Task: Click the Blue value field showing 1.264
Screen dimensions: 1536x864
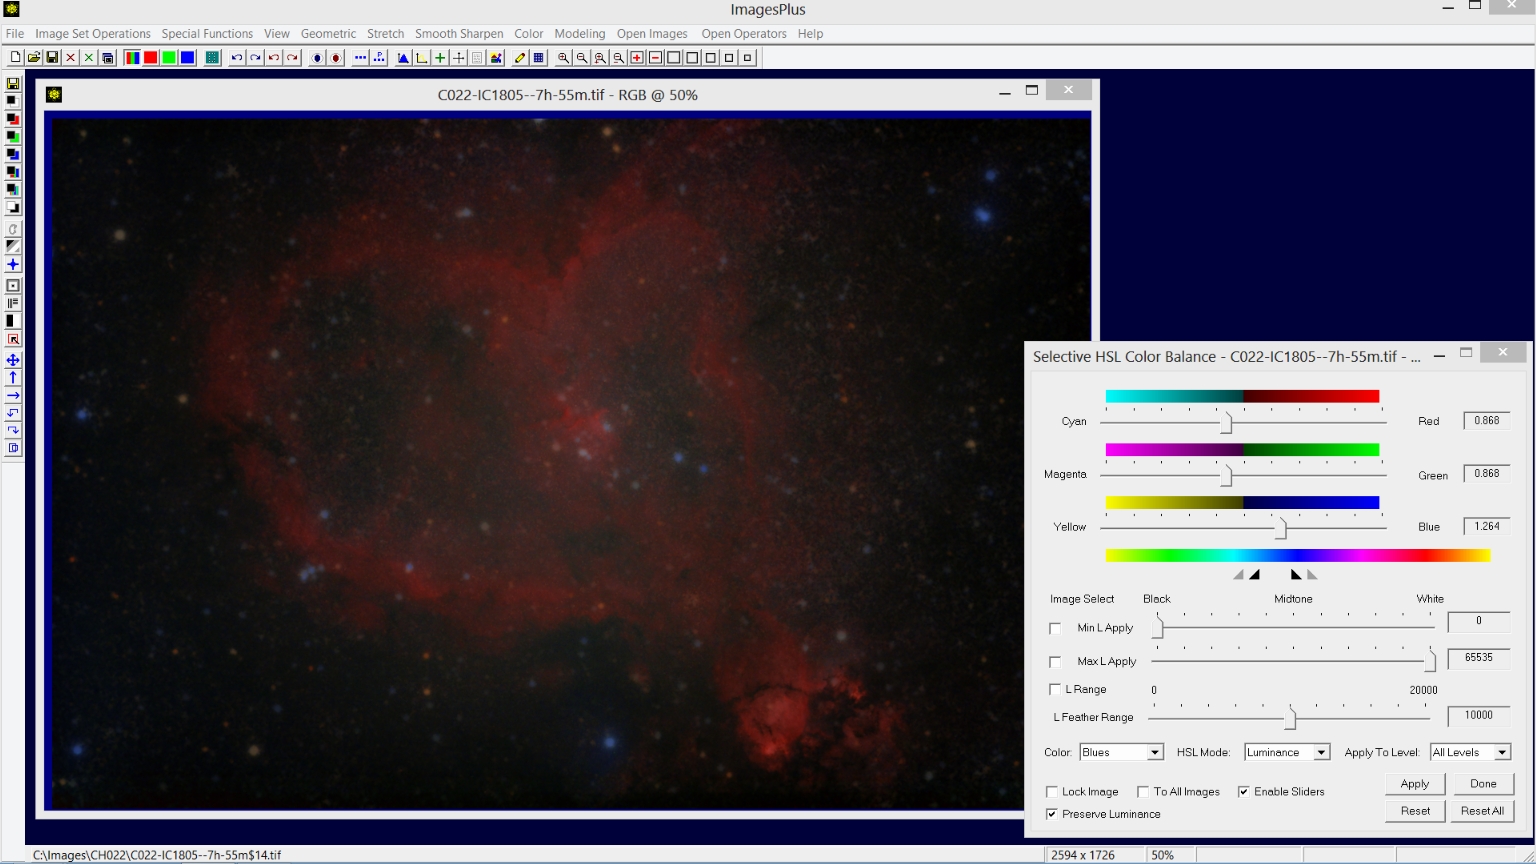Action: 1487,526
